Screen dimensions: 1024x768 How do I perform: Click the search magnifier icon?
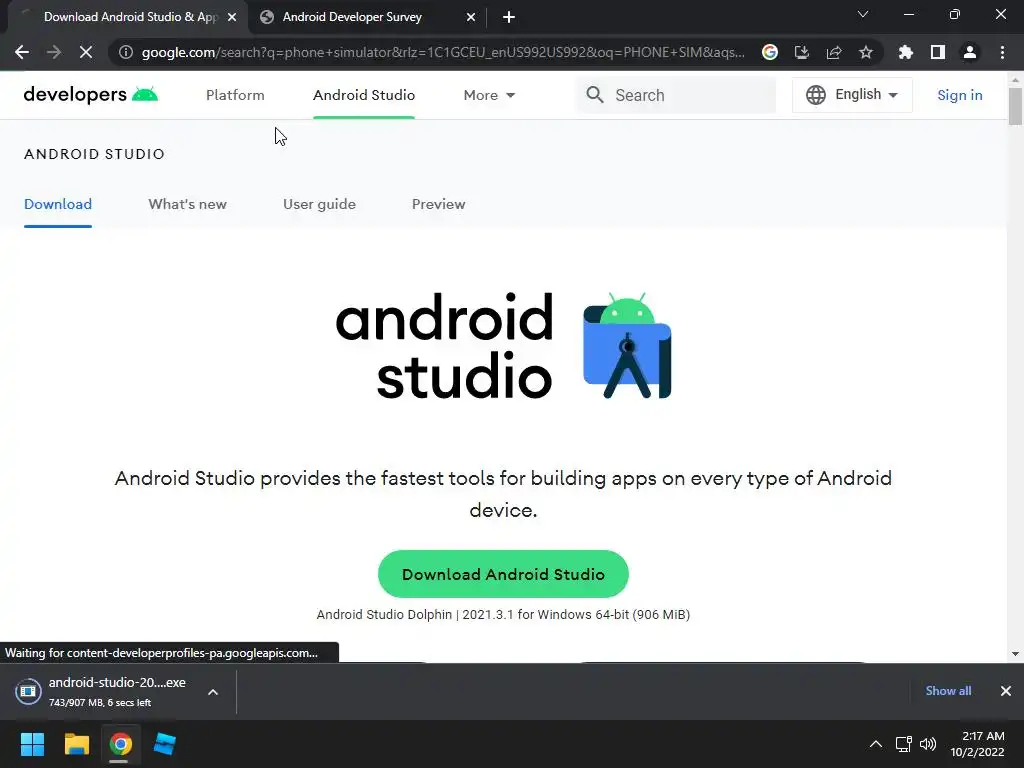pos(595,95)
